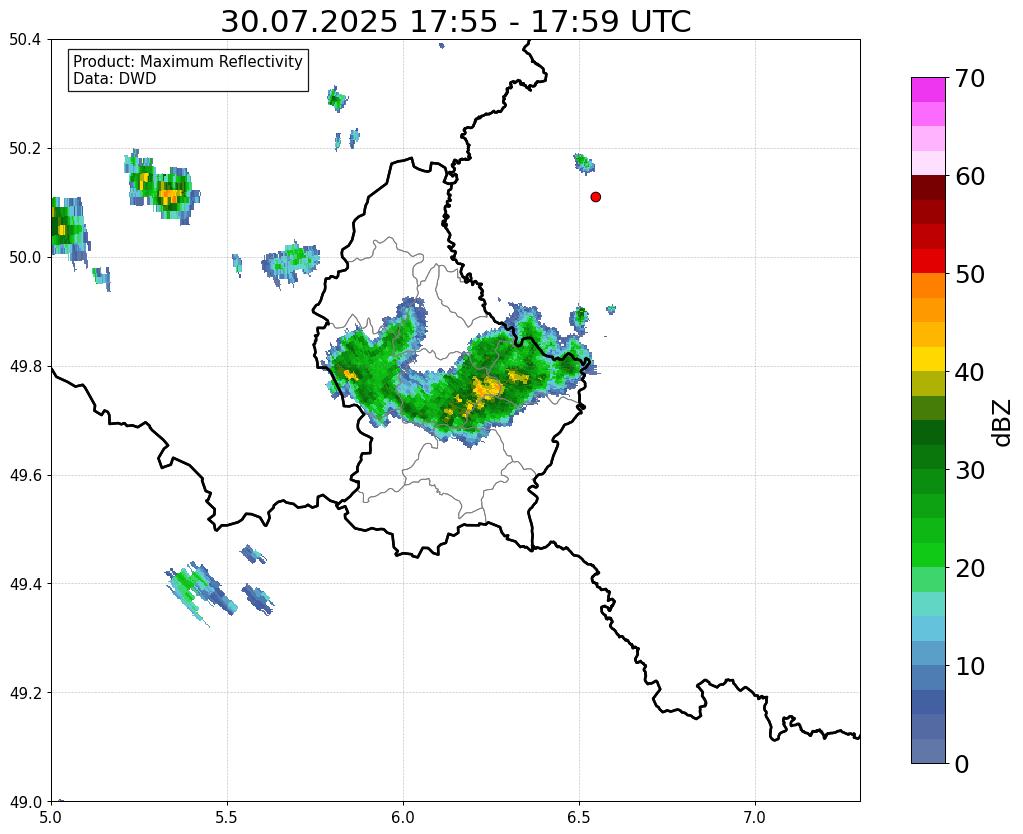The width and height of the screenshot is (1023, 834).
Task: Click the magenta swatch at the colorbar top
Action: click(928, 90)
